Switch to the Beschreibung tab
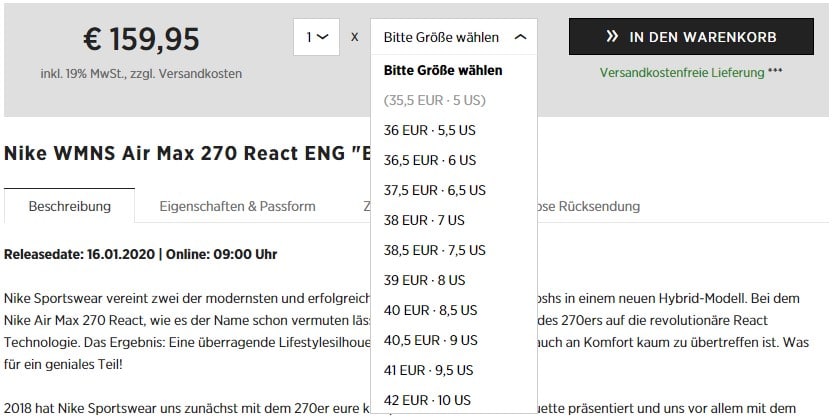832x419 pixels. tap(69, 207)
